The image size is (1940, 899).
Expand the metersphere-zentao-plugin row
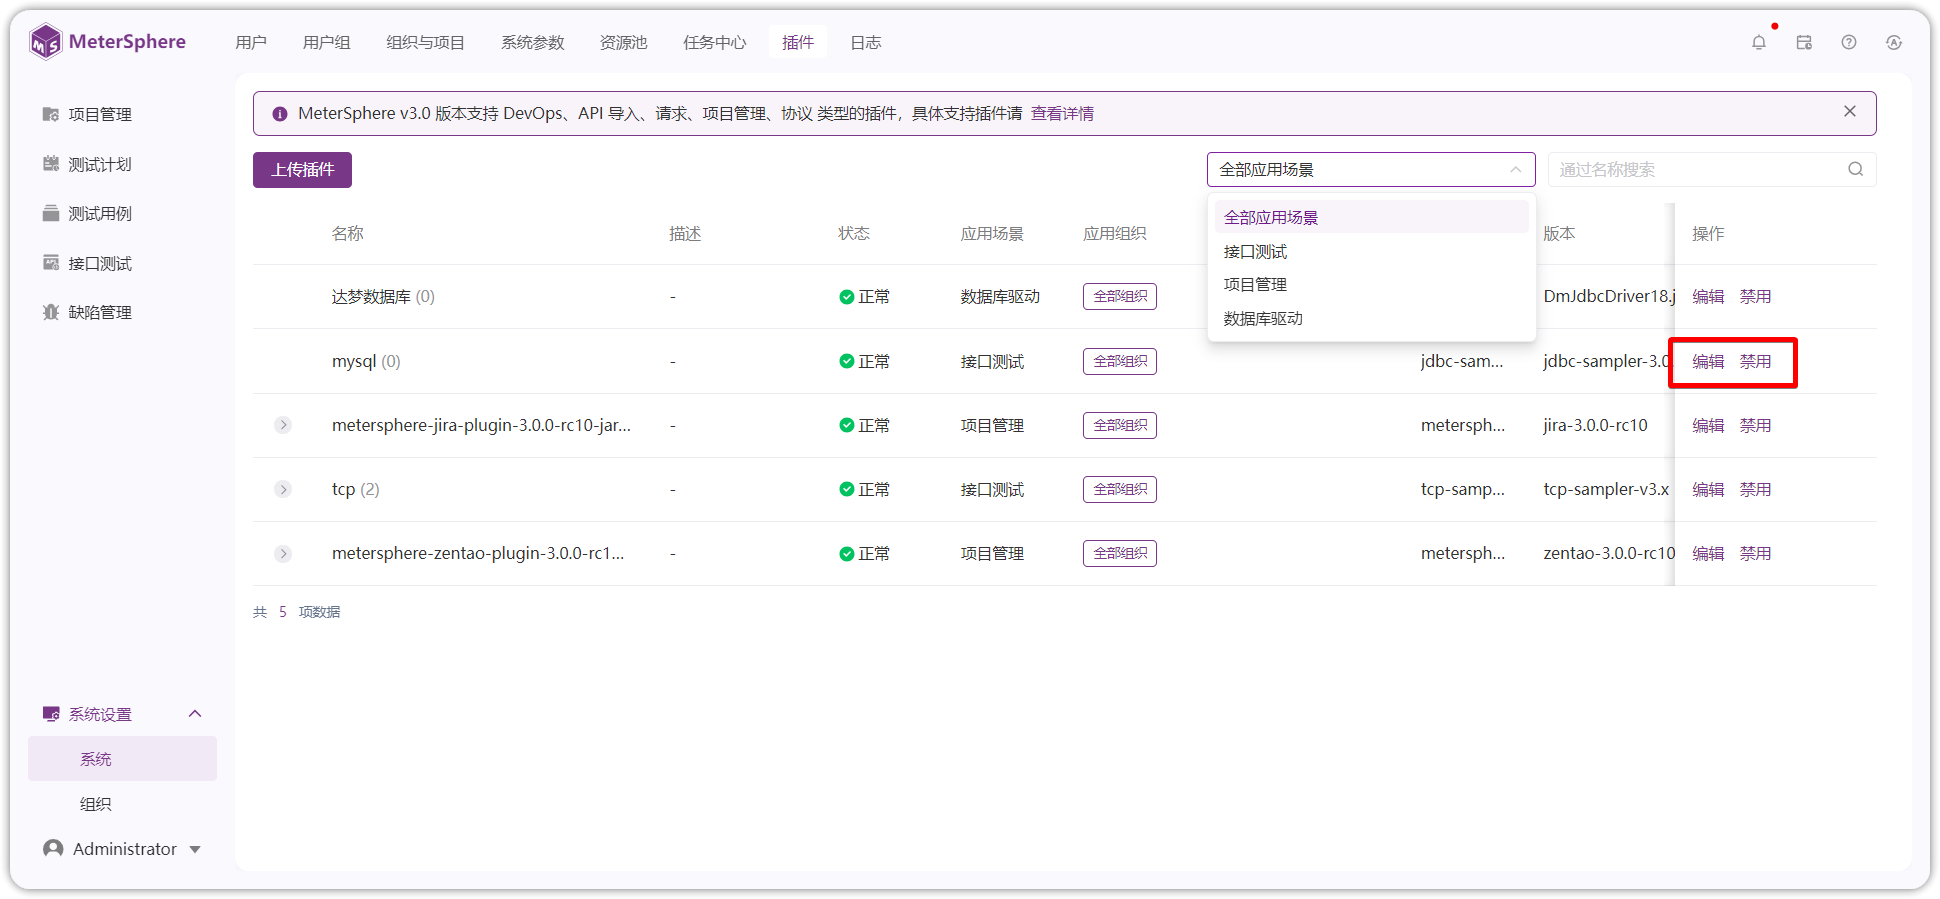click(283, 553)
